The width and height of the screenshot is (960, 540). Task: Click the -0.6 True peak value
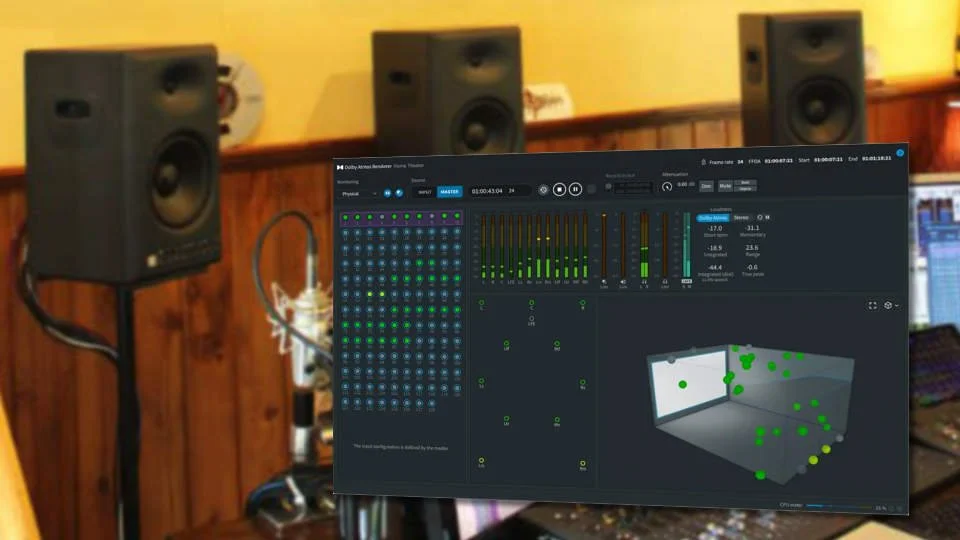click(x=752, y=267)
